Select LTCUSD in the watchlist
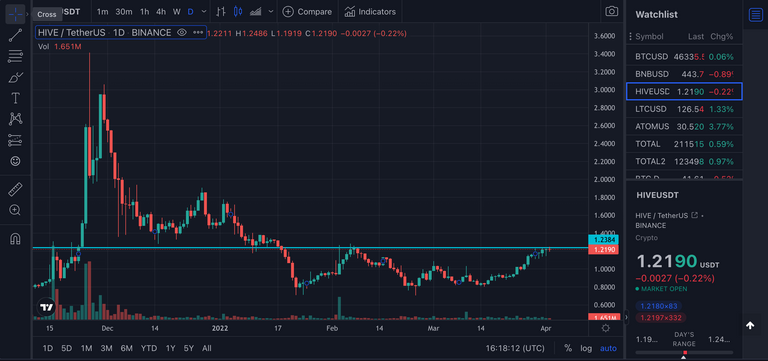The width and height of the screenshot is (768, 361). [x=684, y=109]
